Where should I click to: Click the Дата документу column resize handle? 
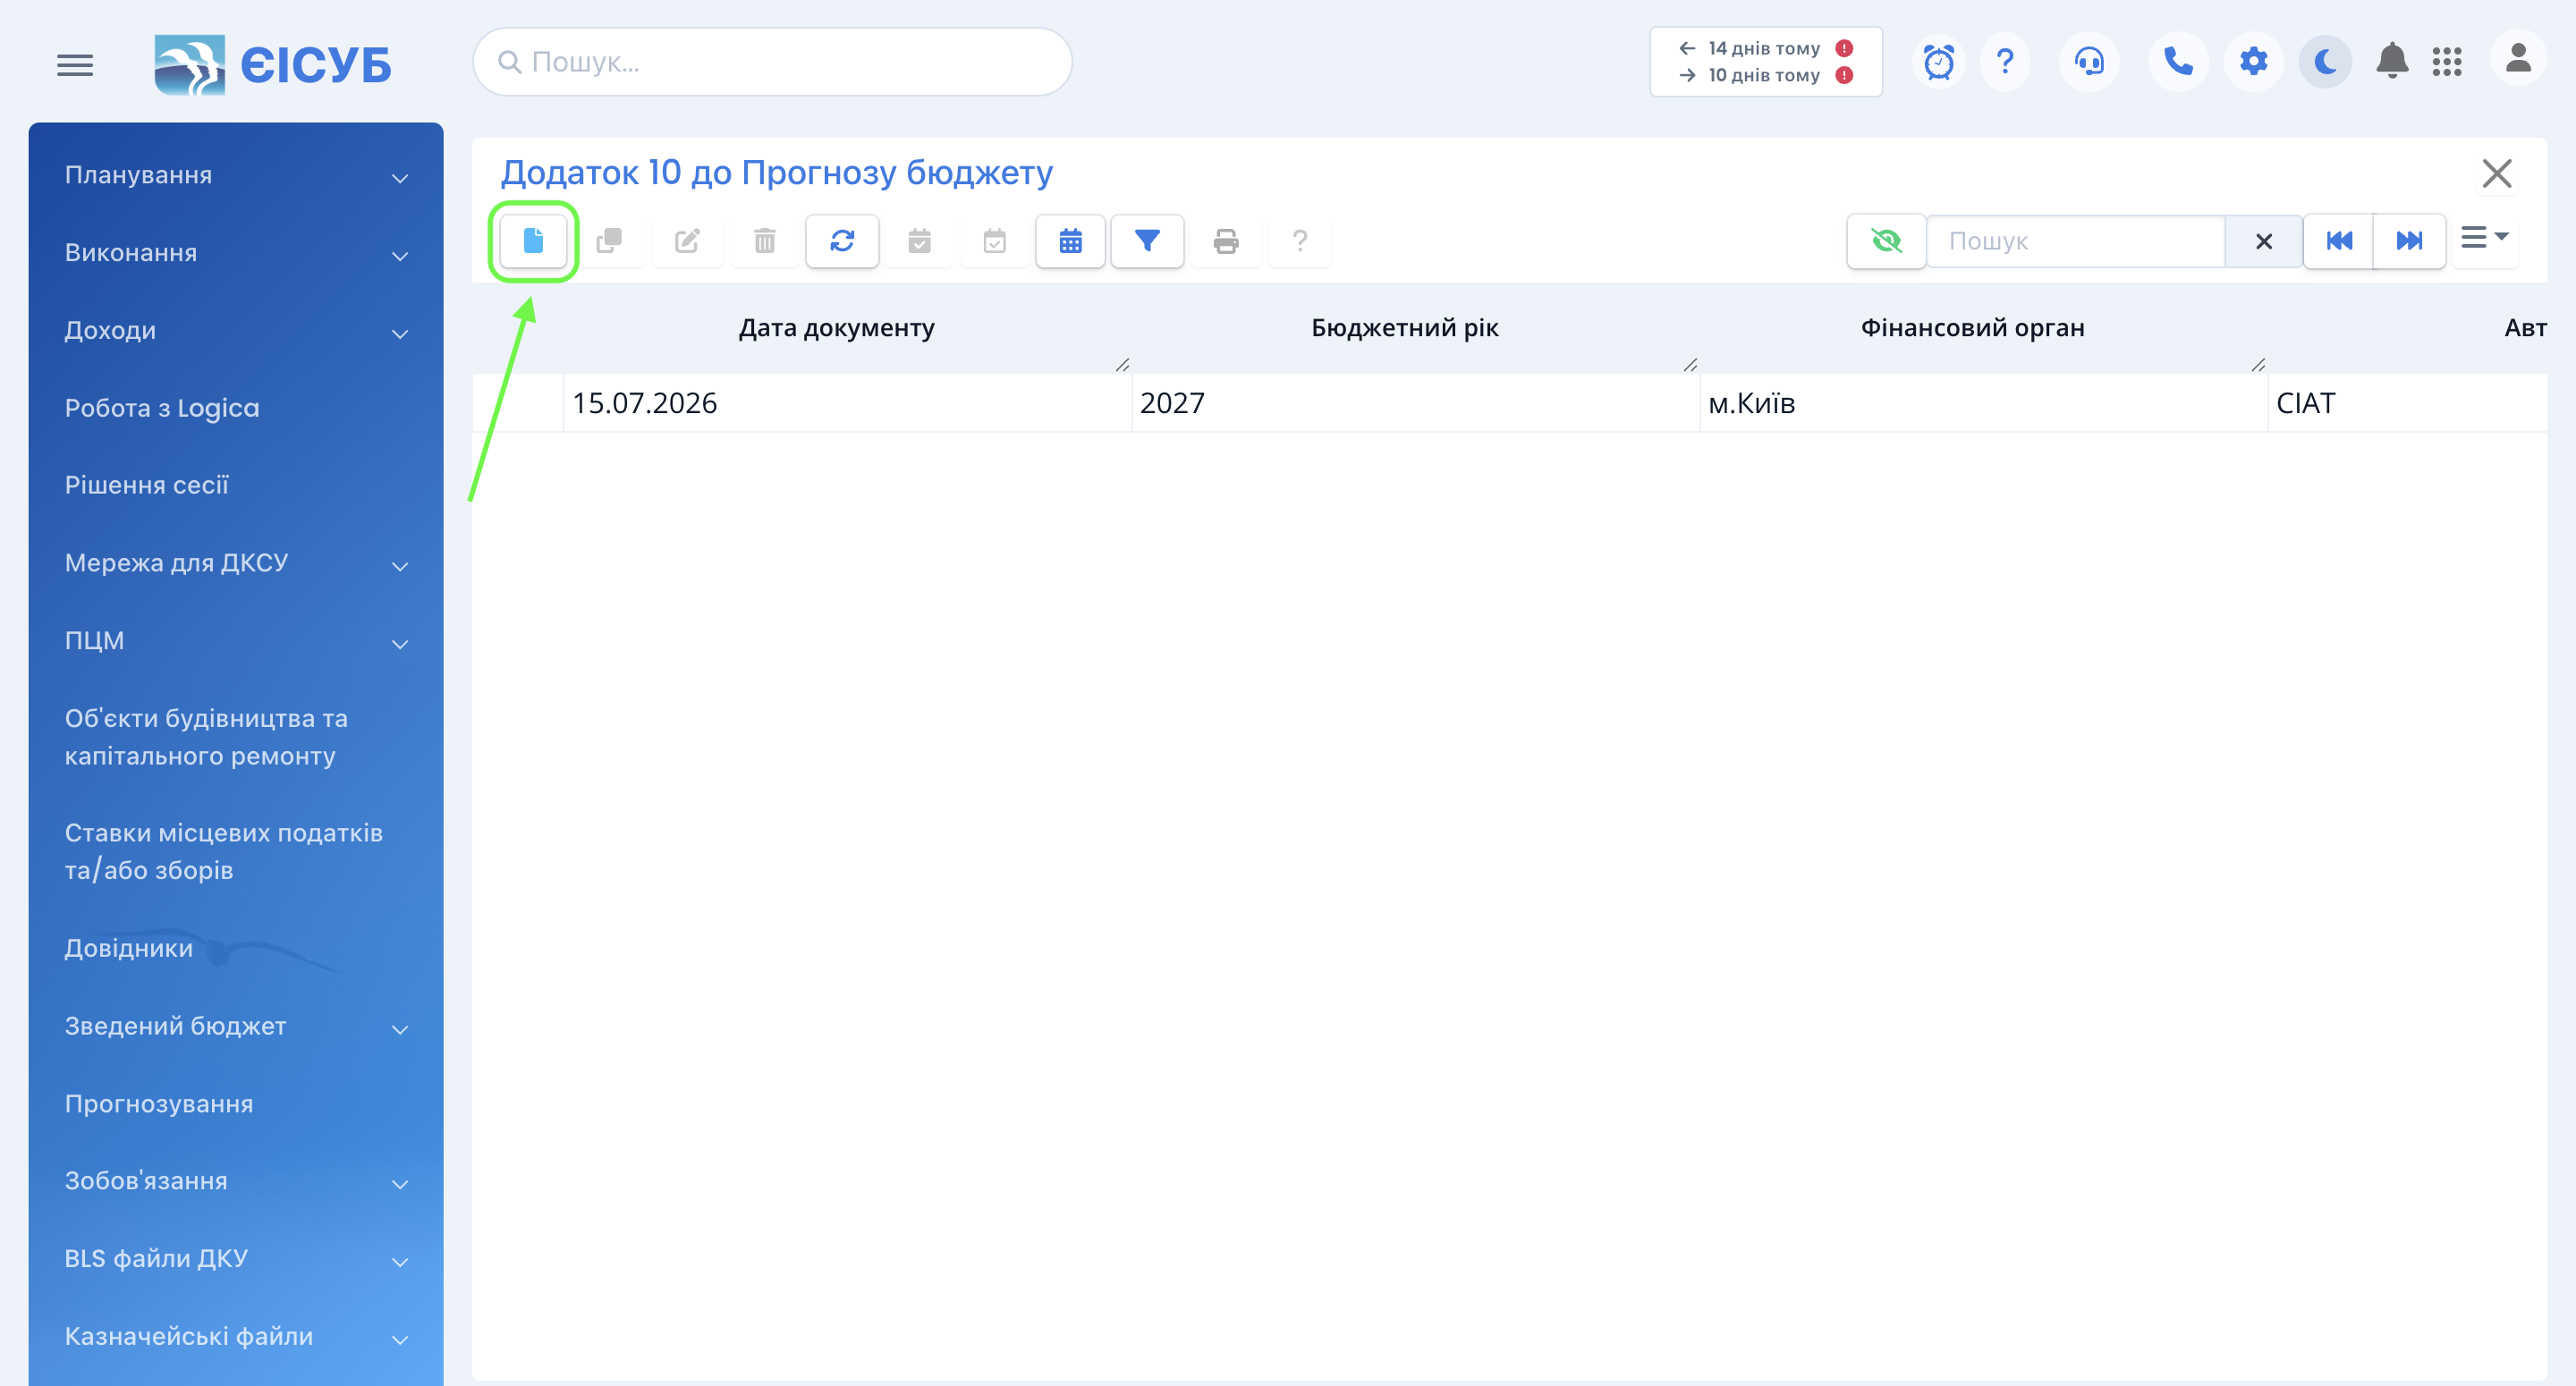[x=1122, y=365]
